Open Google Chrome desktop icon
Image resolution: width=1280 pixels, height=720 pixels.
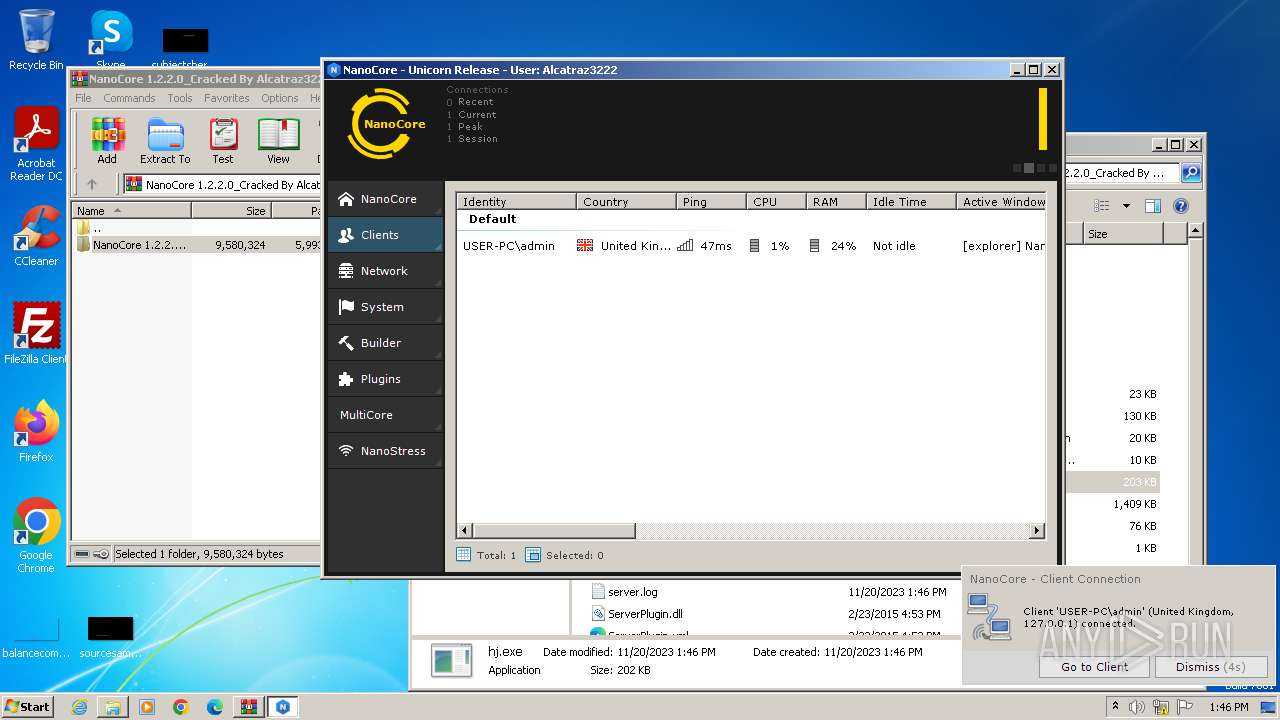[x=36, y=535]
